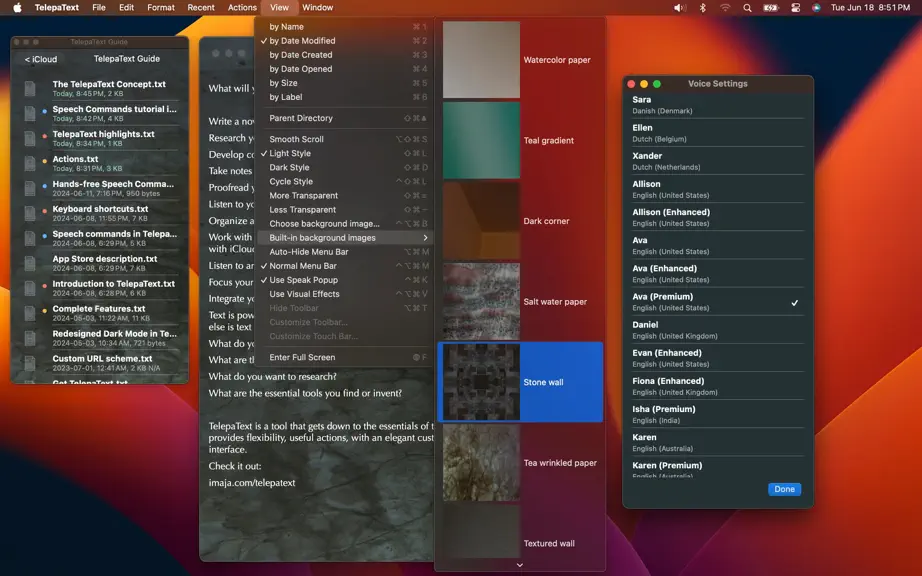Select Isha (Premium) voice
The width and height of the screenshot is (922, 576).
click(717, 414)
